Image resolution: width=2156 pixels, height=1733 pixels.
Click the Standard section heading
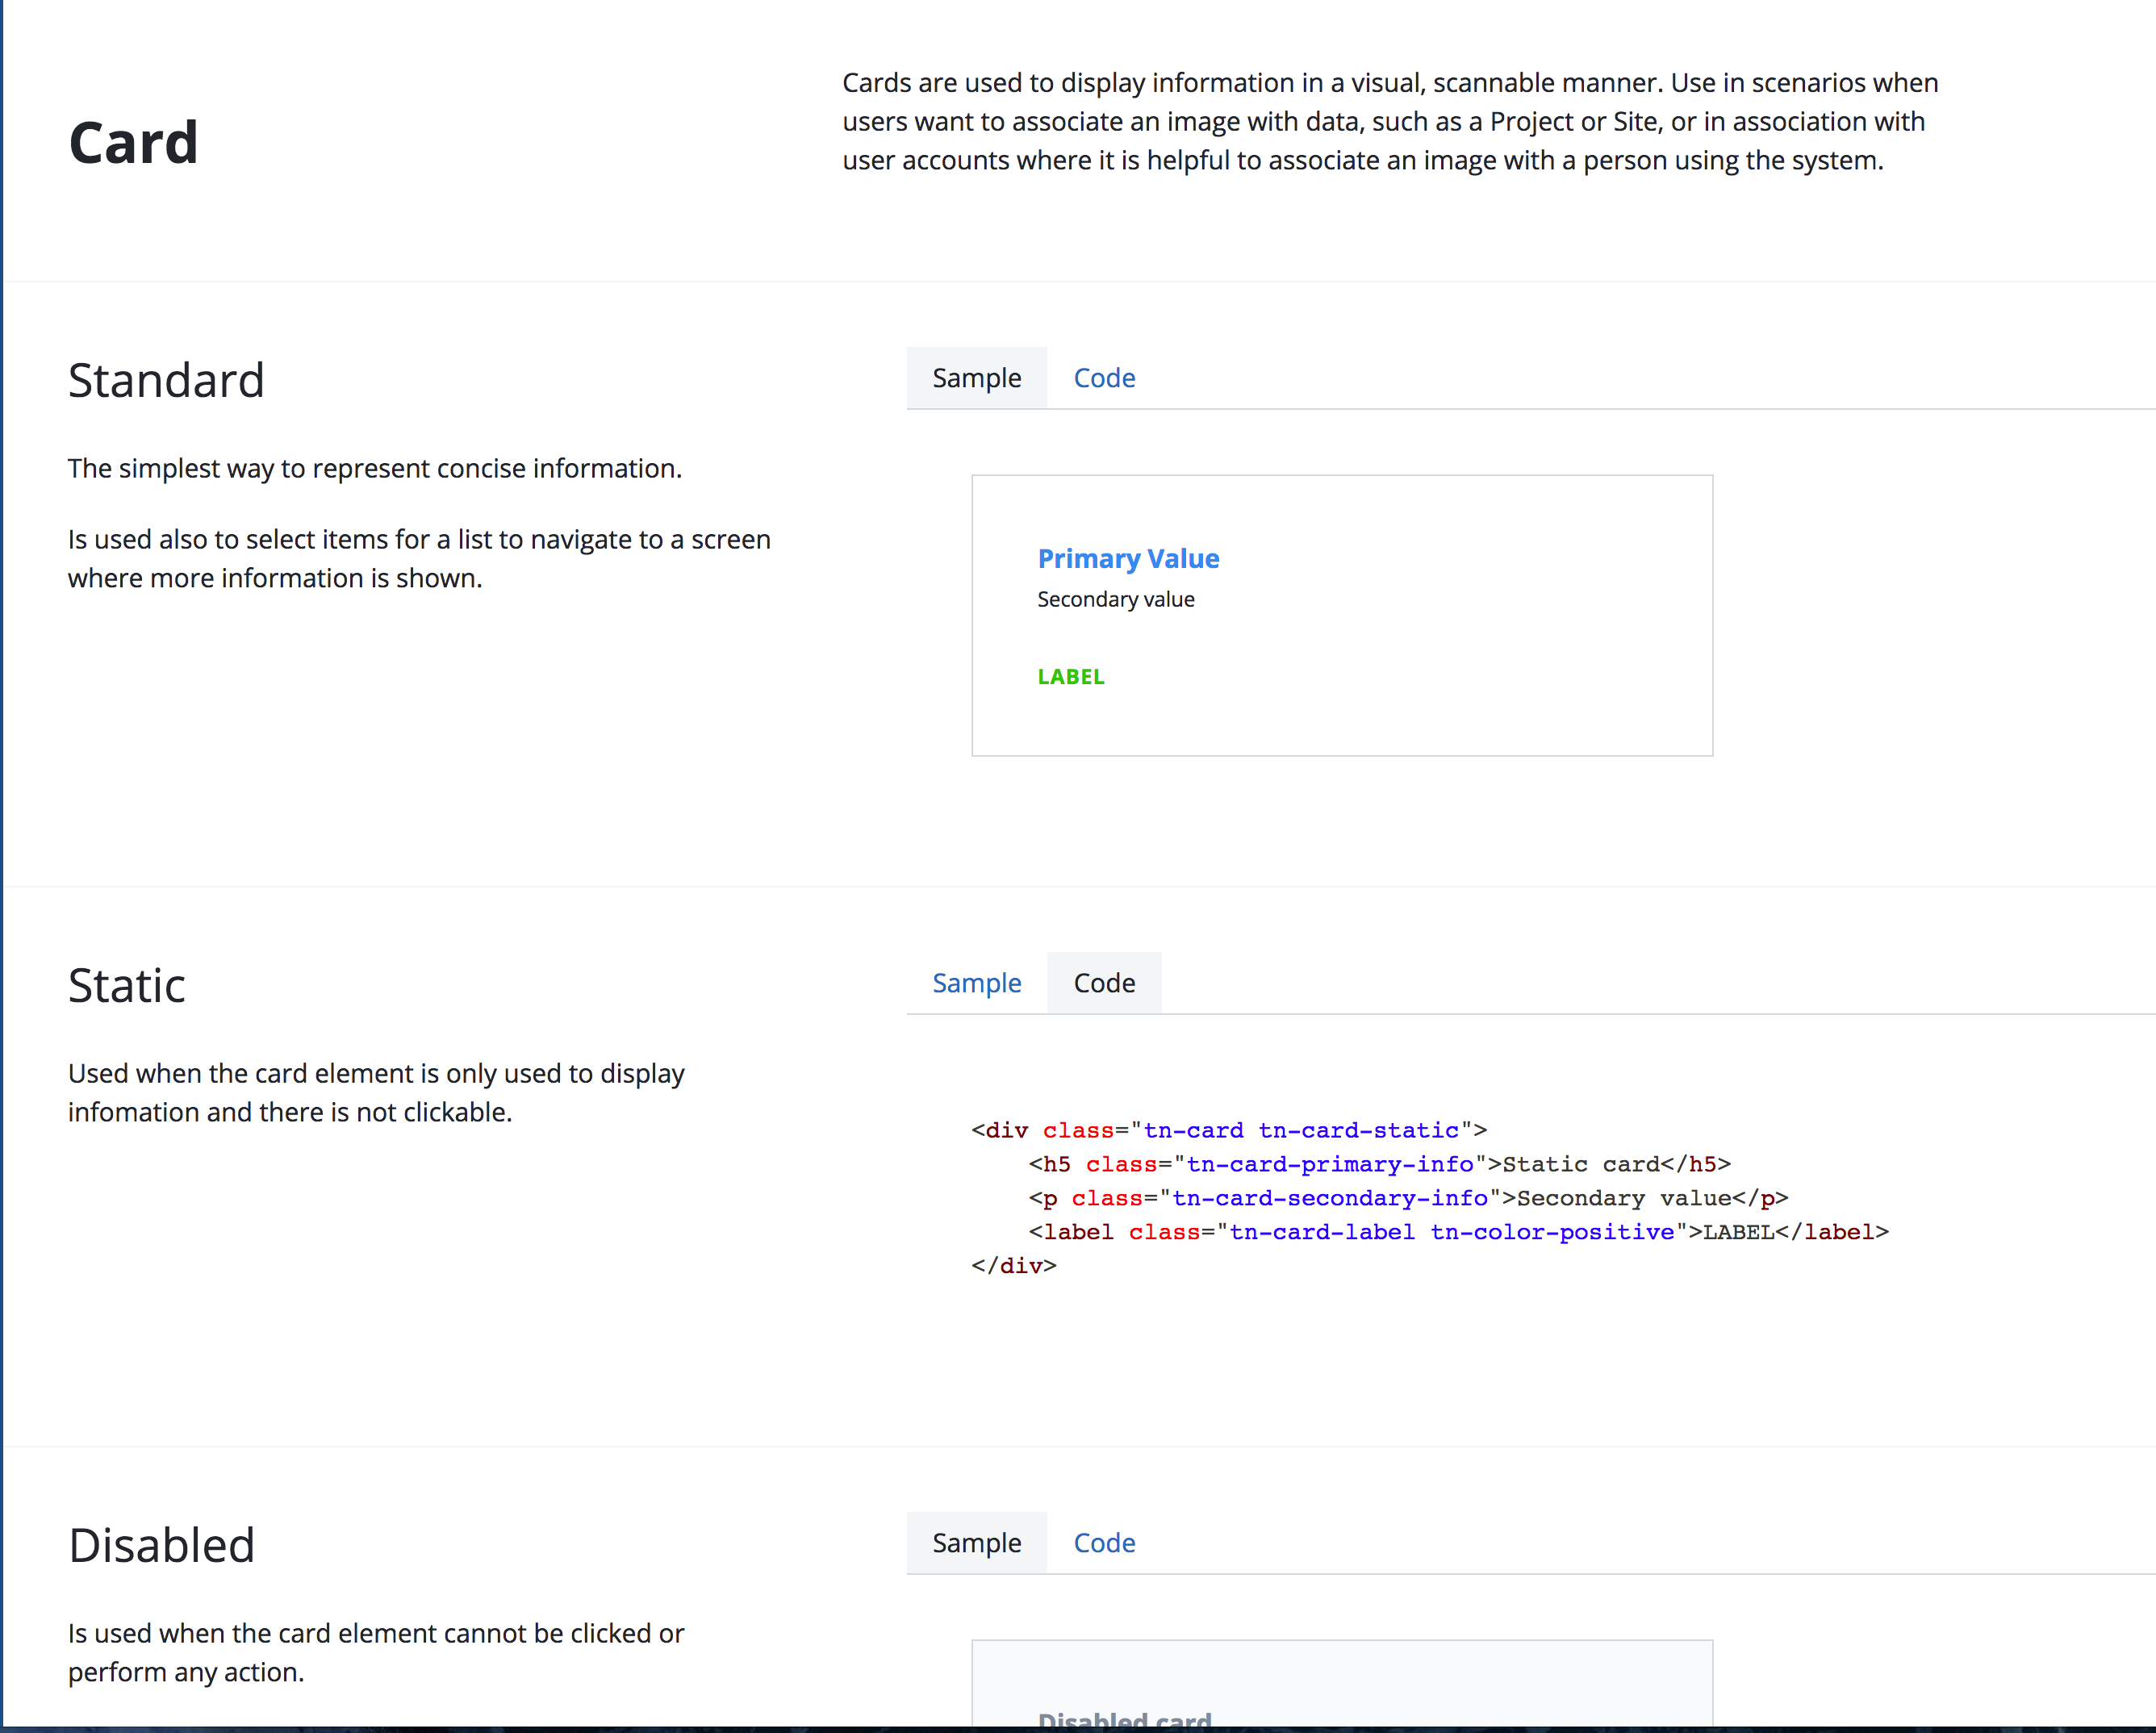pos(166,380)
